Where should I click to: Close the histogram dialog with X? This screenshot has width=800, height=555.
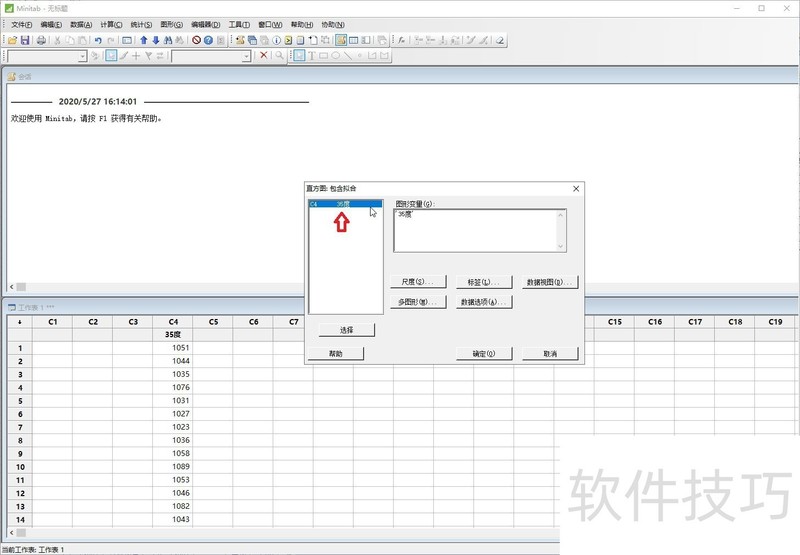coord(576,189)
